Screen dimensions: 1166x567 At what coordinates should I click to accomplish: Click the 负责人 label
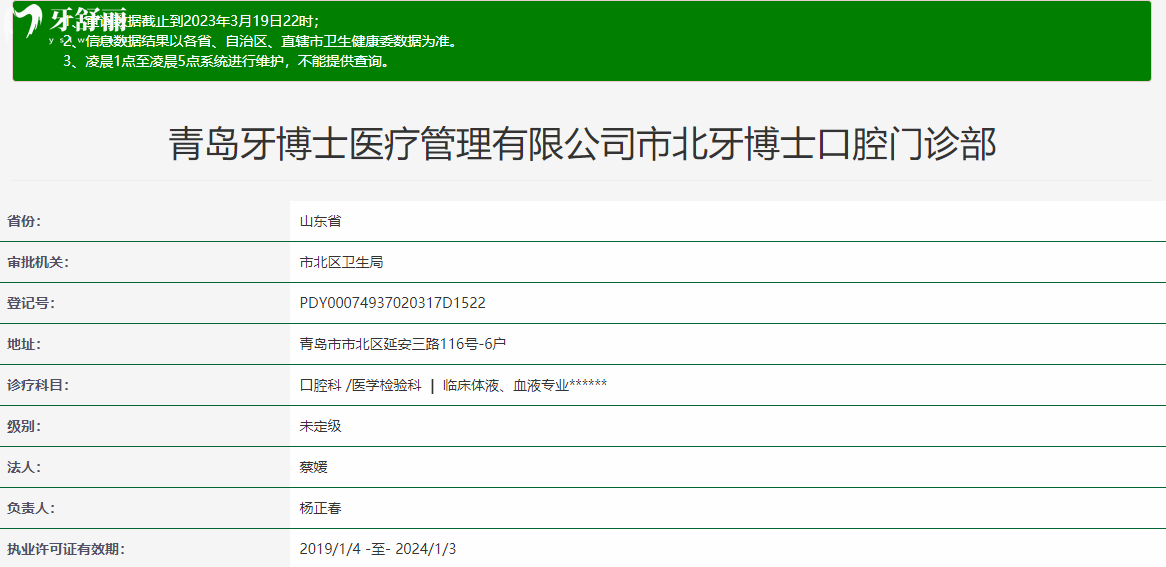pos(30,508)
